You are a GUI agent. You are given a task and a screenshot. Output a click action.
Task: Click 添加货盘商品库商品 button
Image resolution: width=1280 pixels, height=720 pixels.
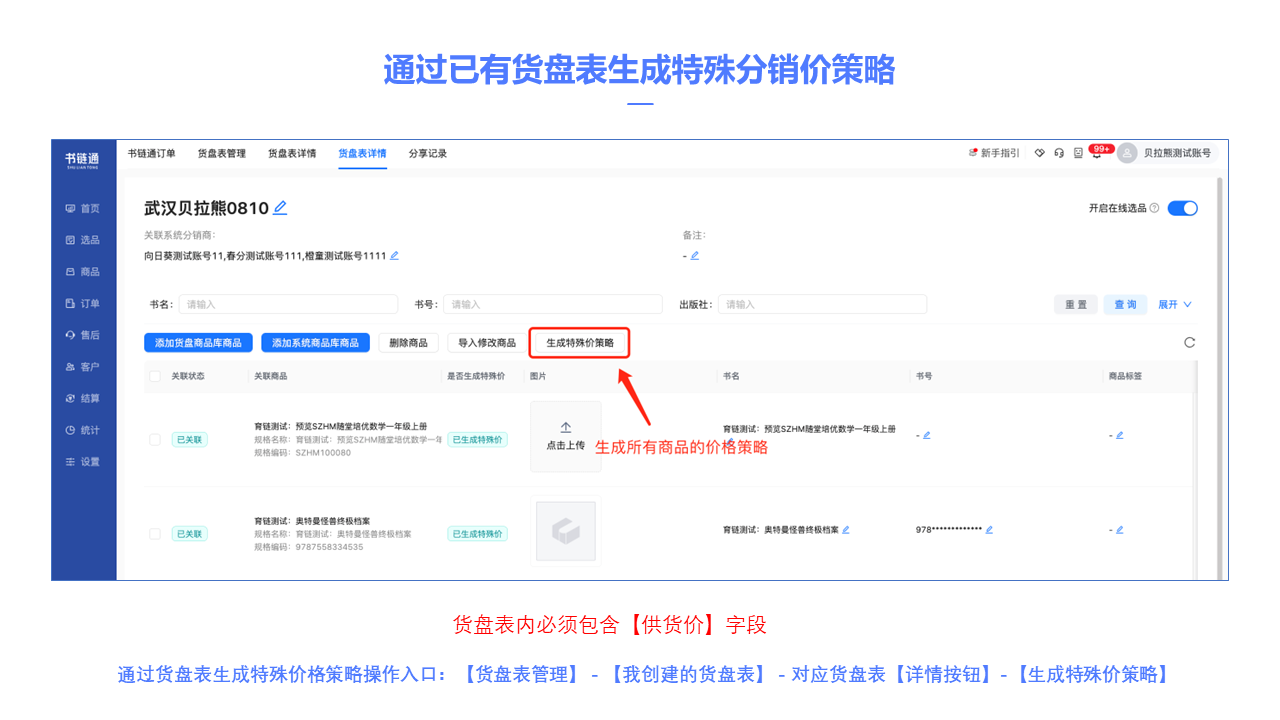(198, 343)
